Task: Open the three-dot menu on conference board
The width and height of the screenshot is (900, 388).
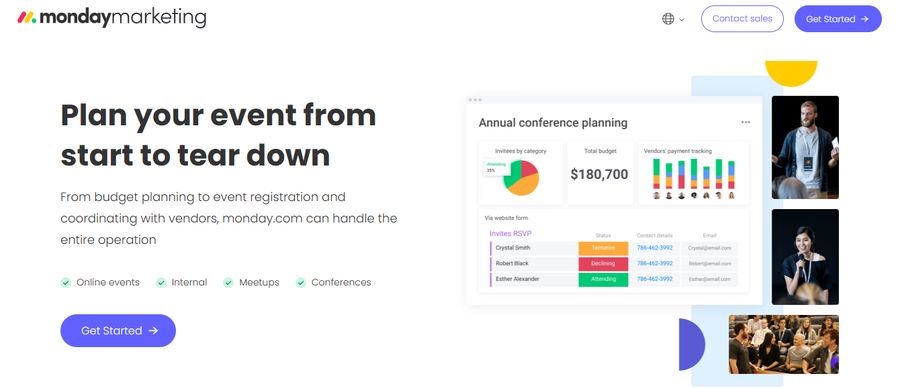Action: pos(746,122)
